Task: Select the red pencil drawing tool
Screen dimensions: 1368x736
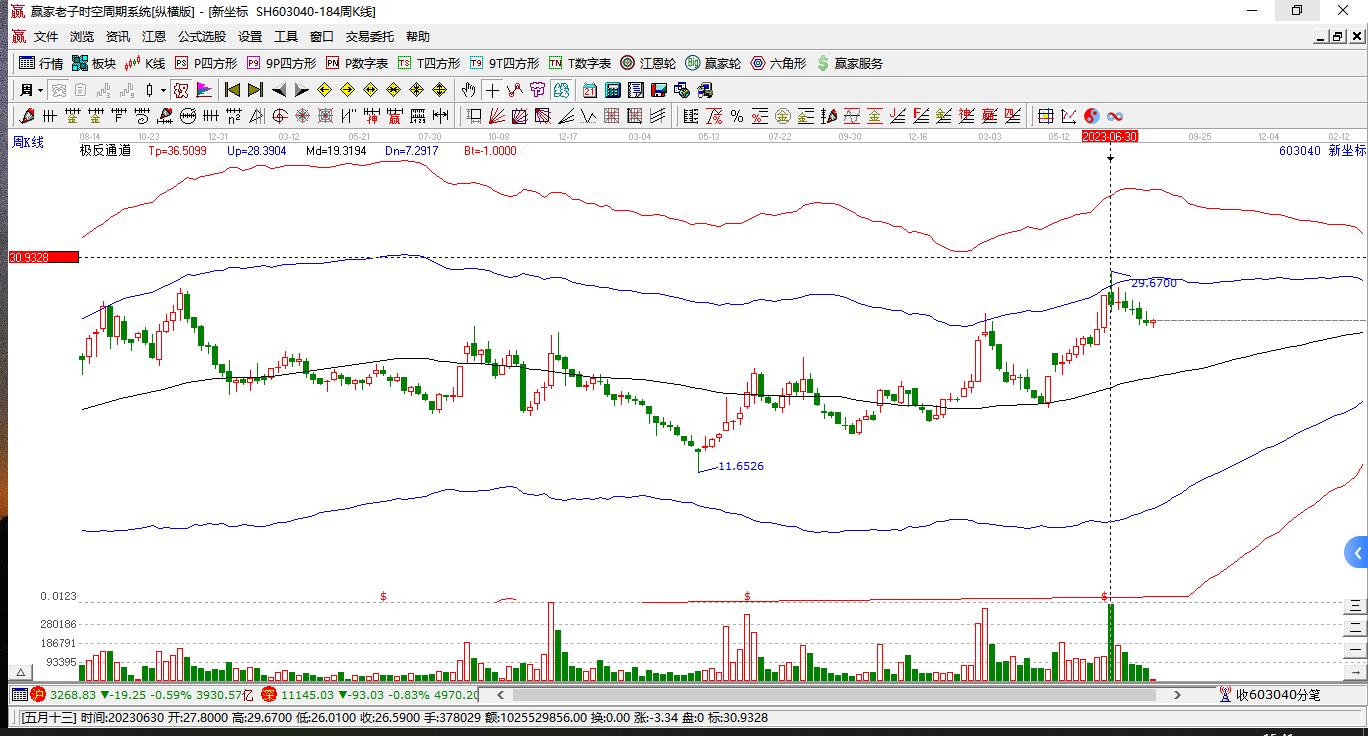Action: (x=27, y=116)
